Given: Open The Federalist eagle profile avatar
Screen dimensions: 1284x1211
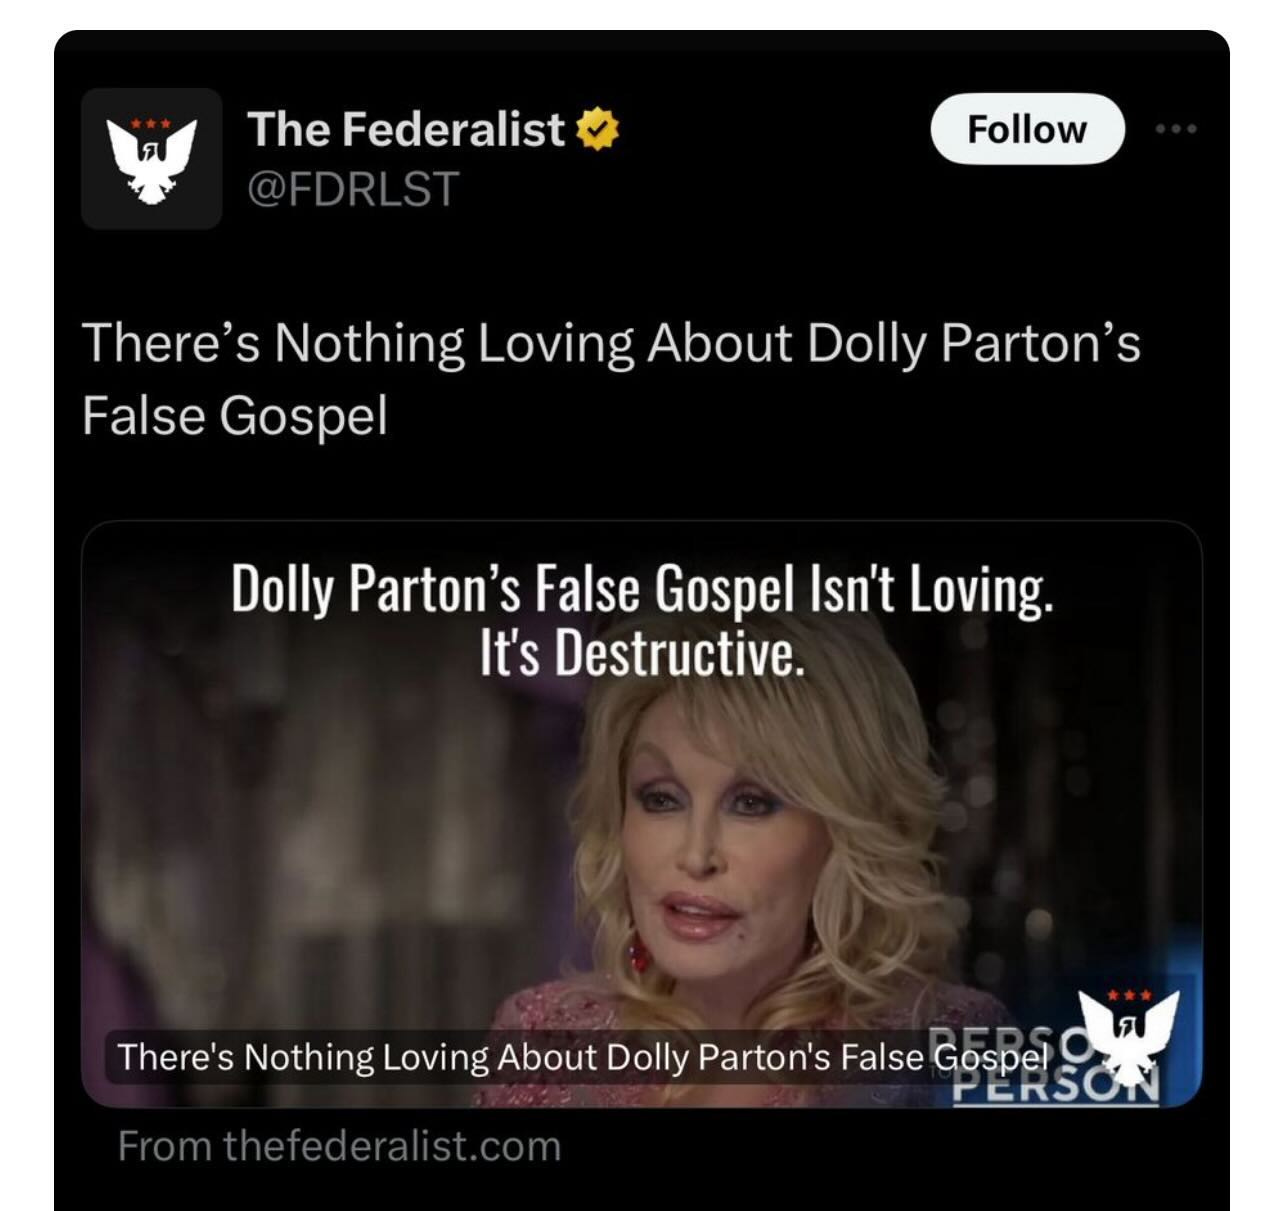Looking at the screenshot, I should 152,158.
